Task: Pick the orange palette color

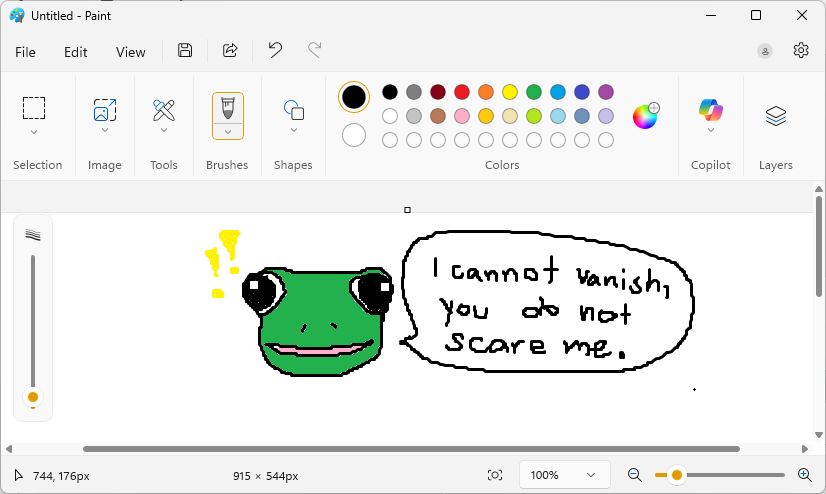Action: point(486,92)
